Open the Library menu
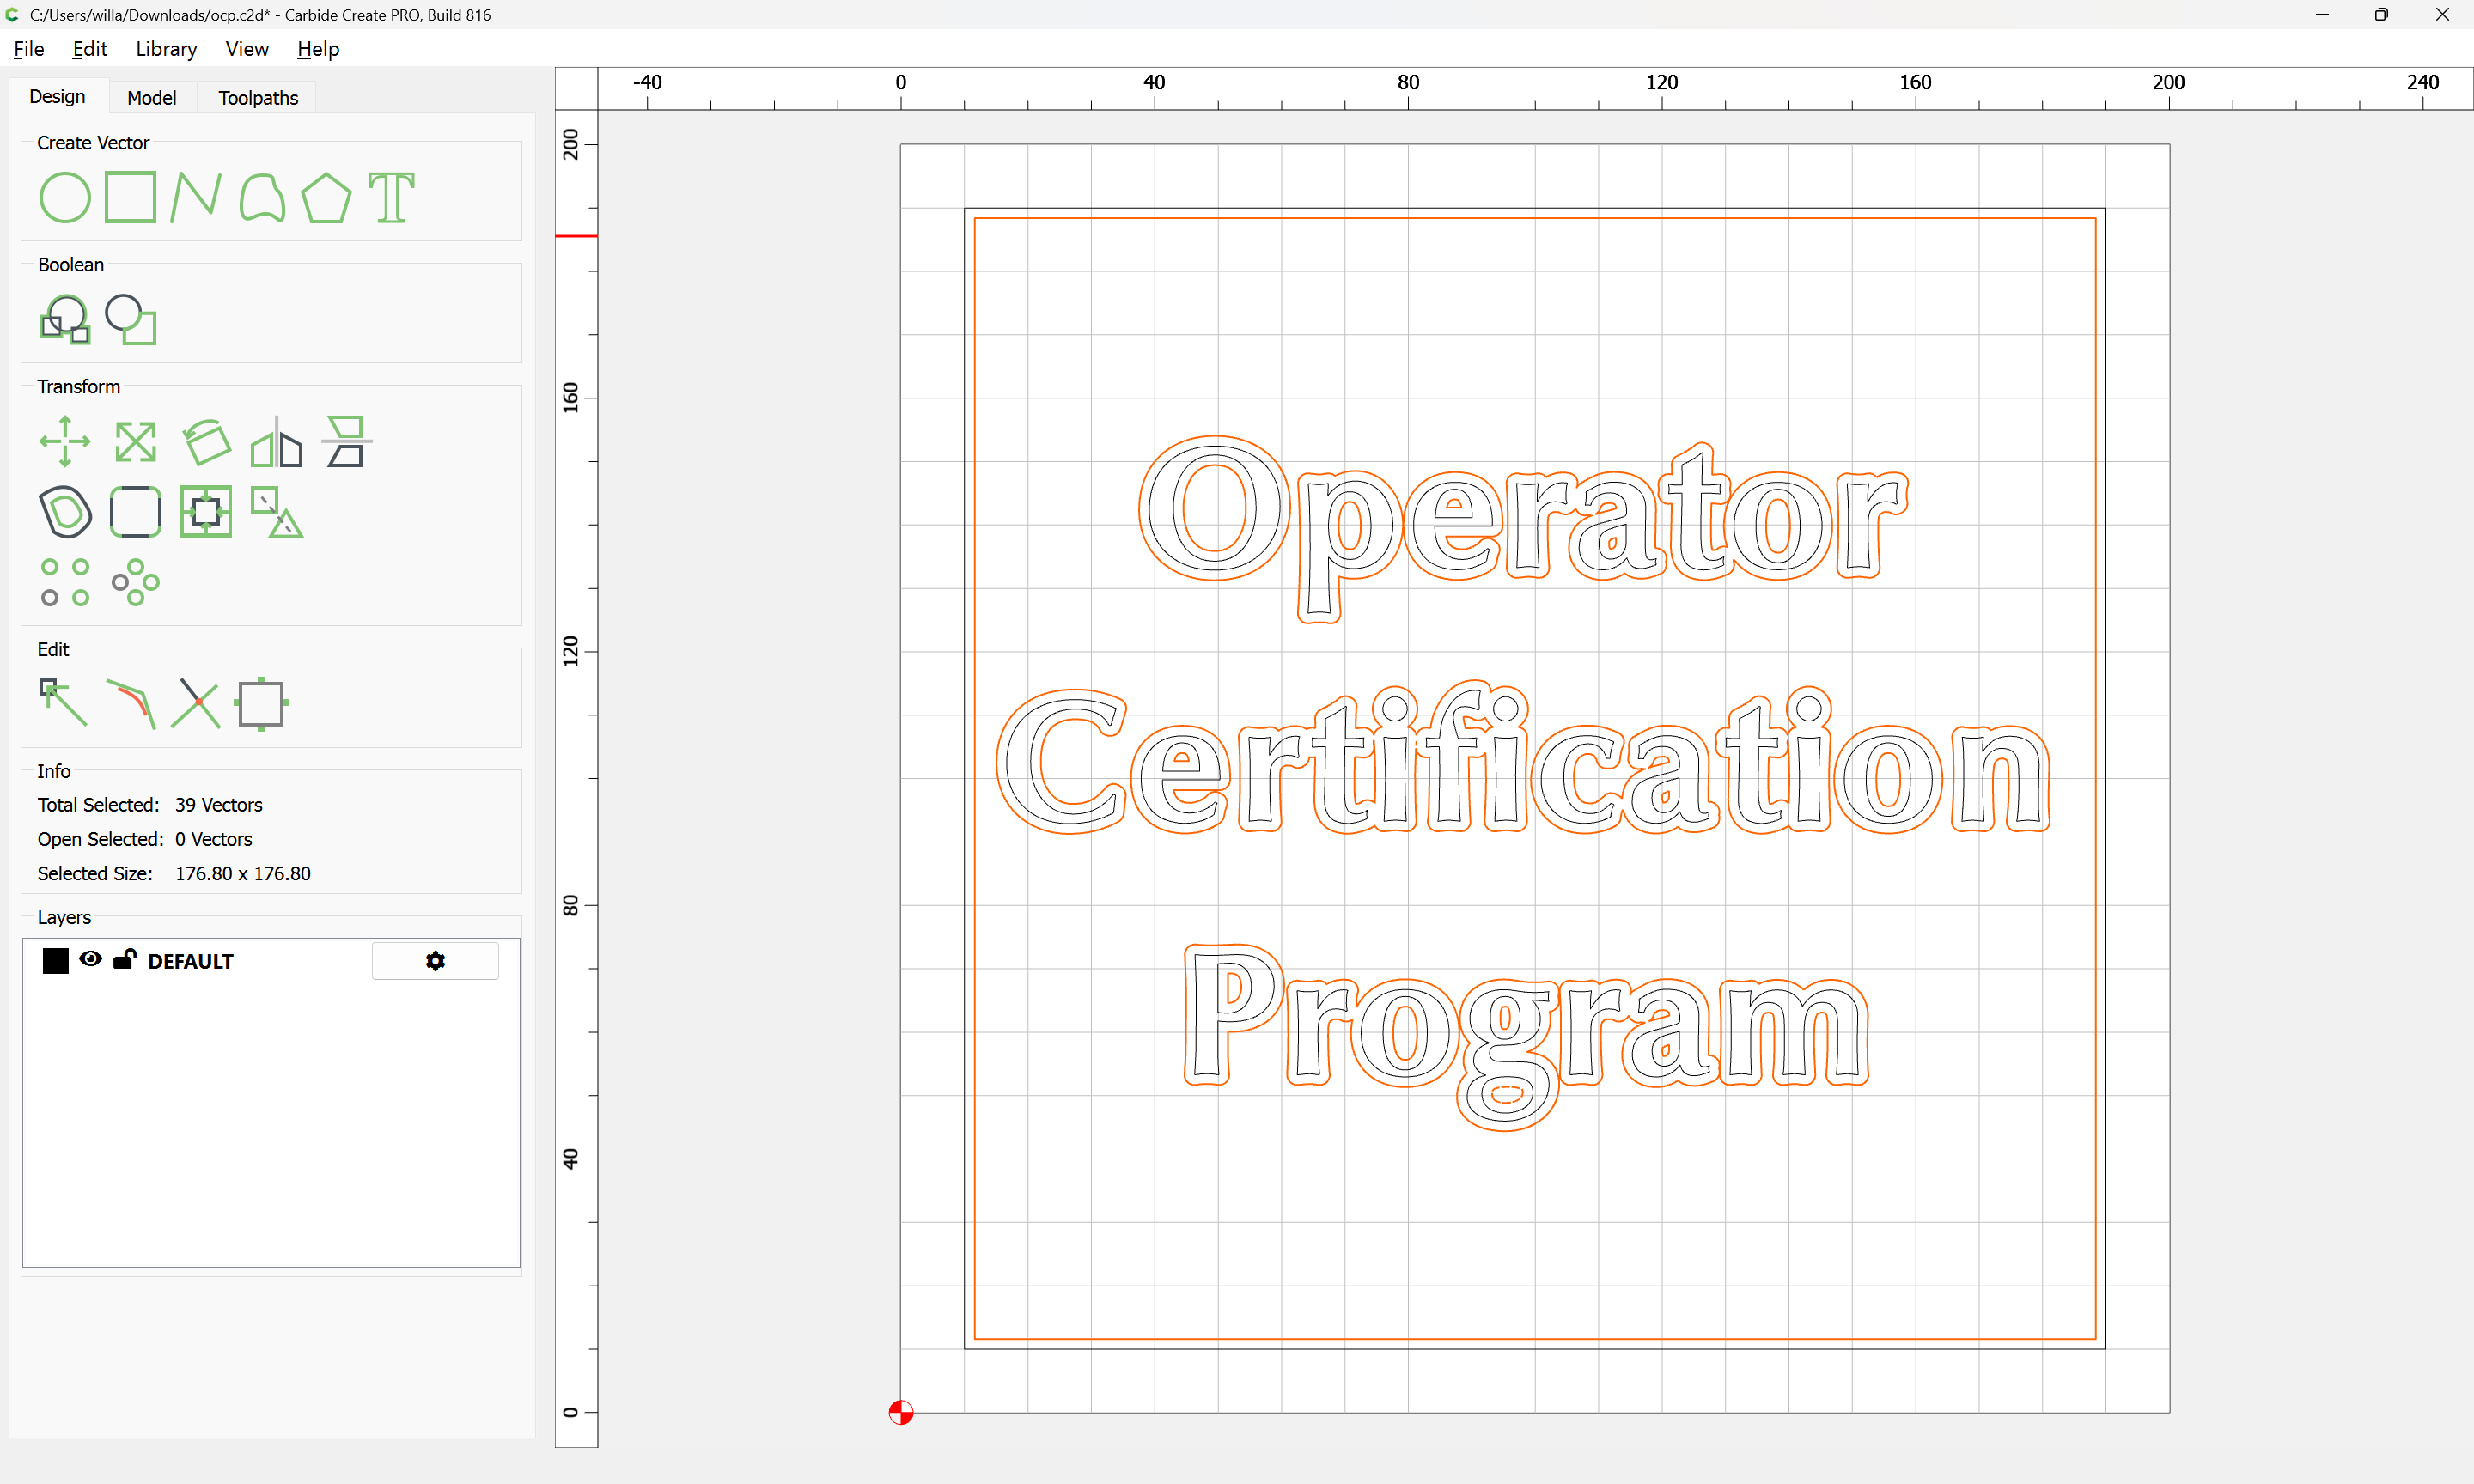 click(166, 48)
